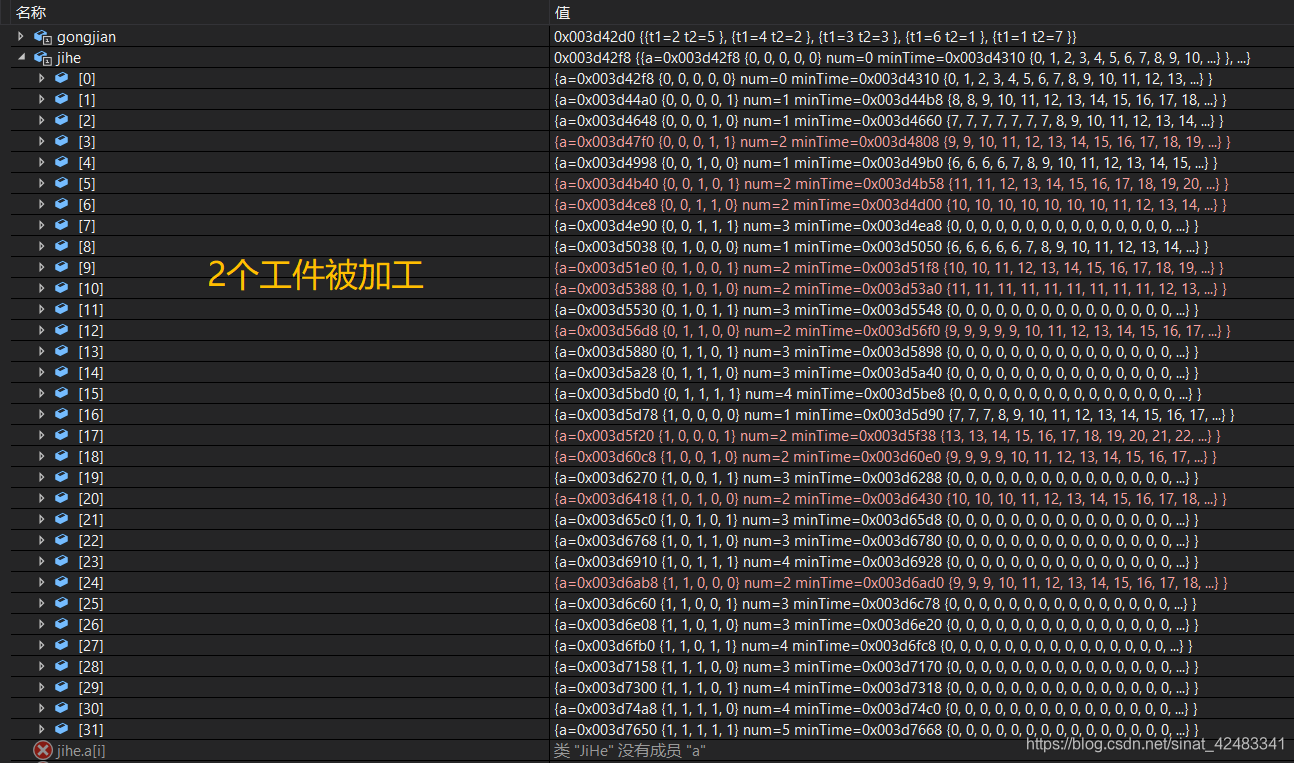Click the cube icon of element [4]
Image resolution: width=1294 pixels, height=763 pixels.
point(62,162)
